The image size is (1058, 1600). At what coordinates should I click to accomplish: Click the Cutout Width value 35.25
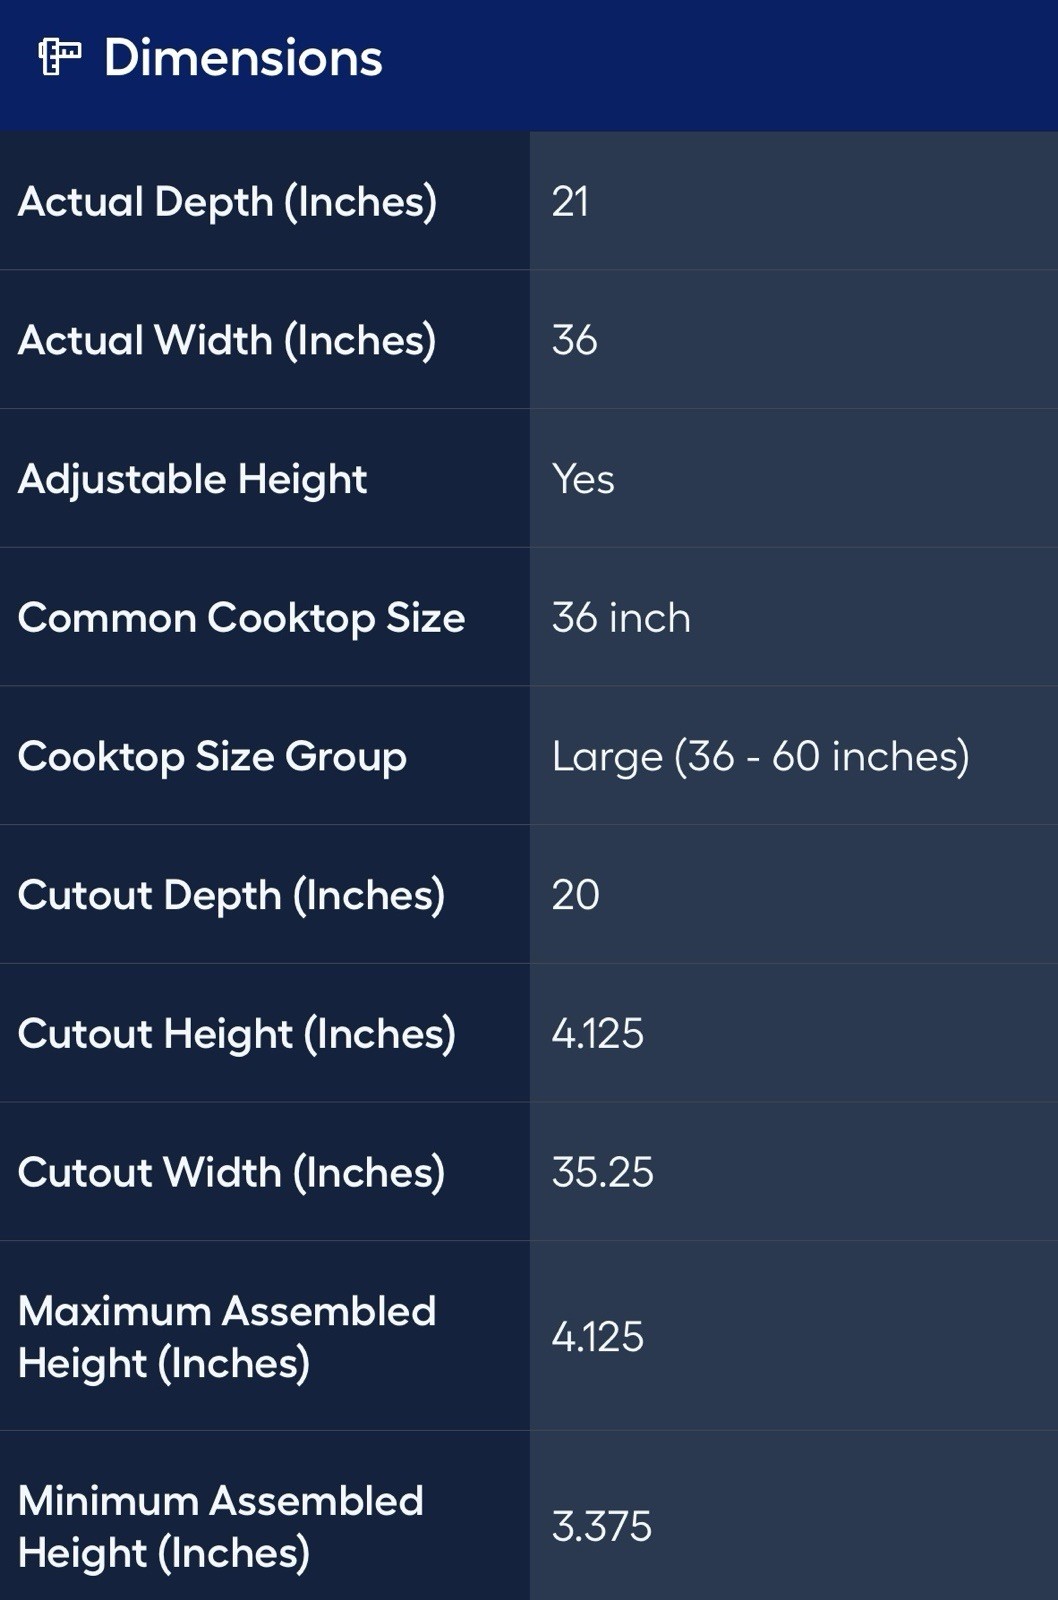[602, 1172]
